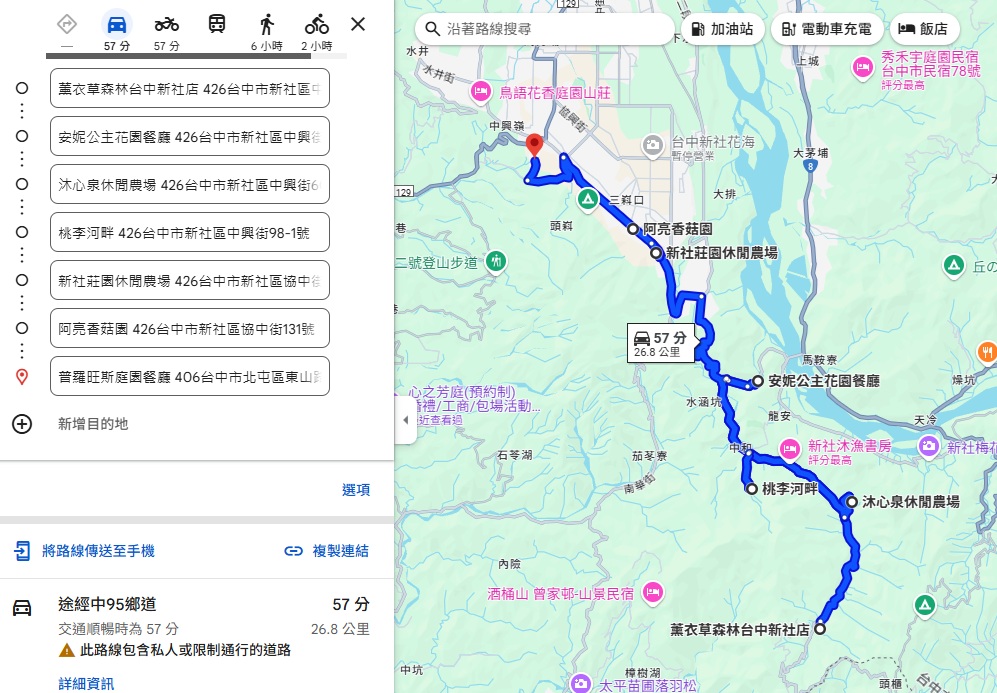The width and height of the screenshot is (997, 693).
Task: Click 新社梅花 photo spot pin
Action: [929, 446]
